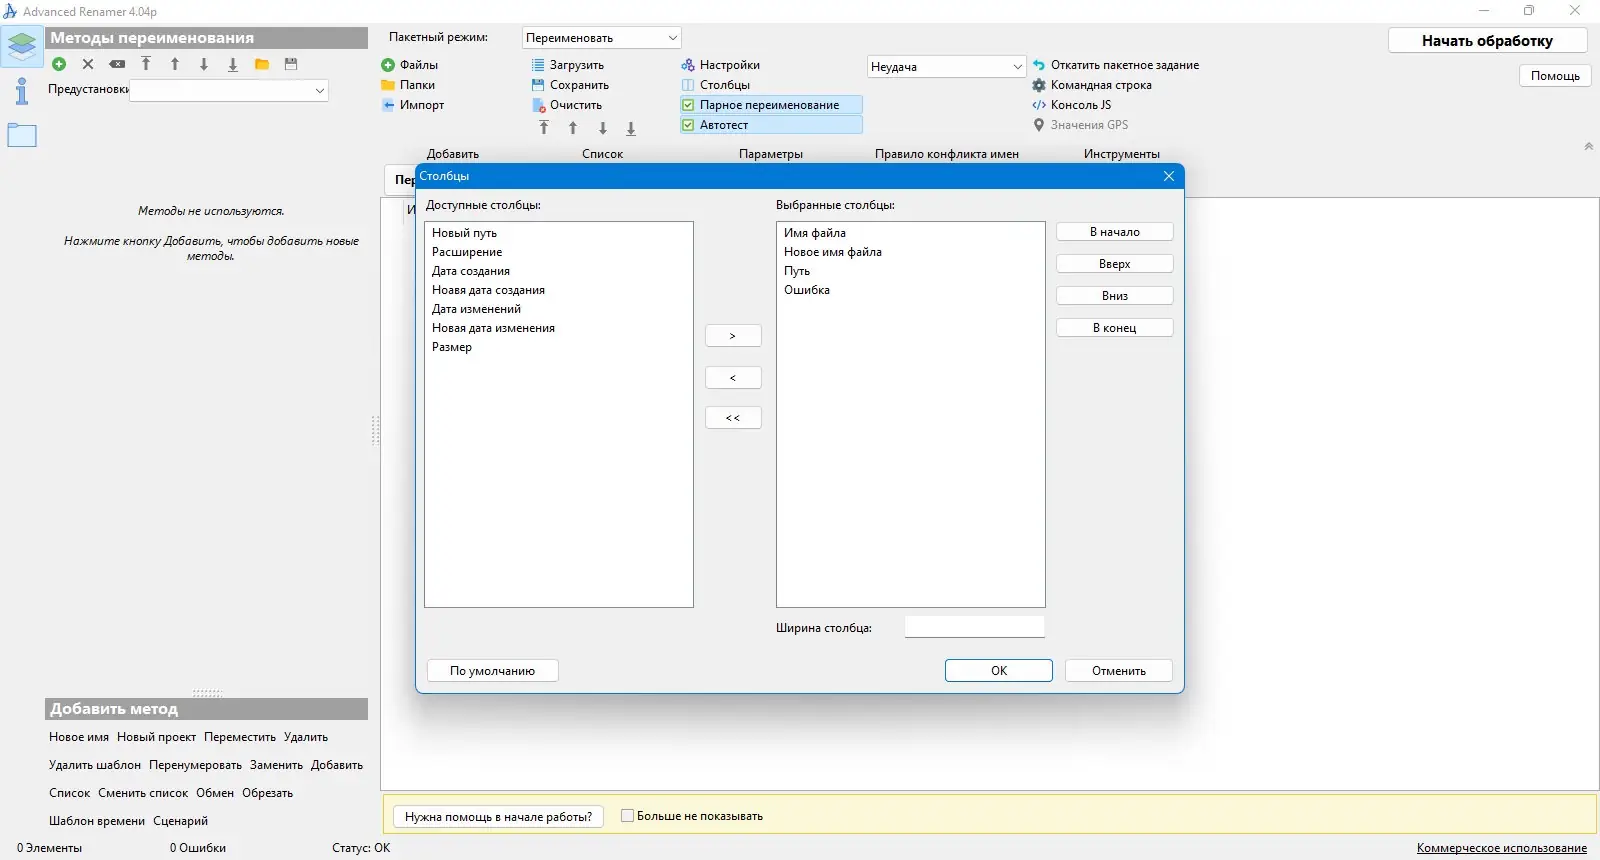Open the file info panel icon in left sidebar
Screen dimensions: 1600x860
pyautogui.click(x=21, y=91)
